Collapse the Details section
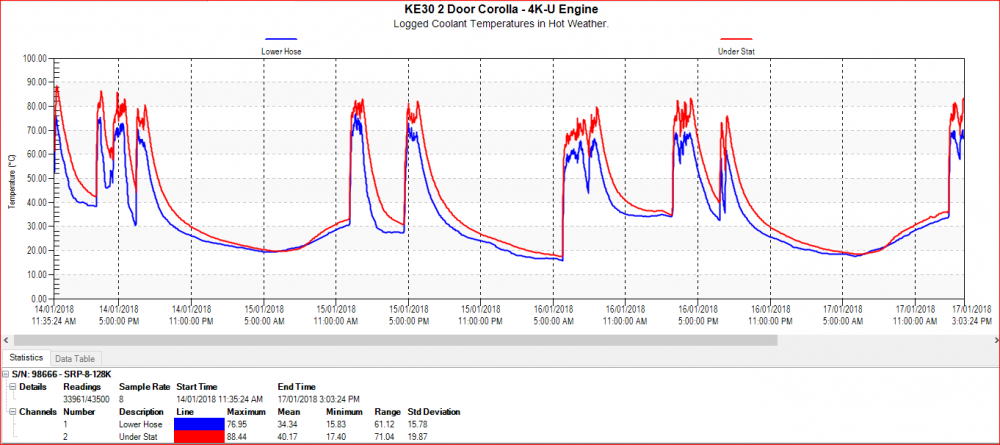Image resolution: width=1000 pixels, height=445 pixels. click(x=13, y=387)
